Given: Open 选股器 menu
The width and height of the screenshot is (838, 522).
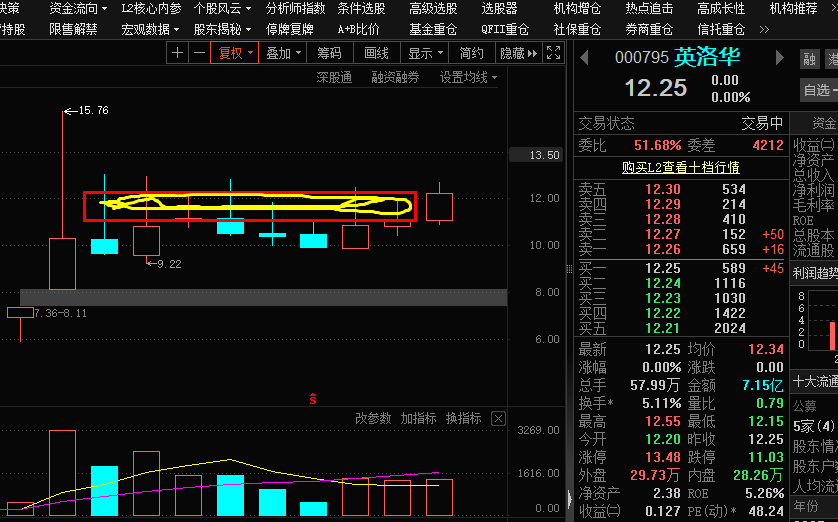Looking at the screenshot, I should click(499, 9).
